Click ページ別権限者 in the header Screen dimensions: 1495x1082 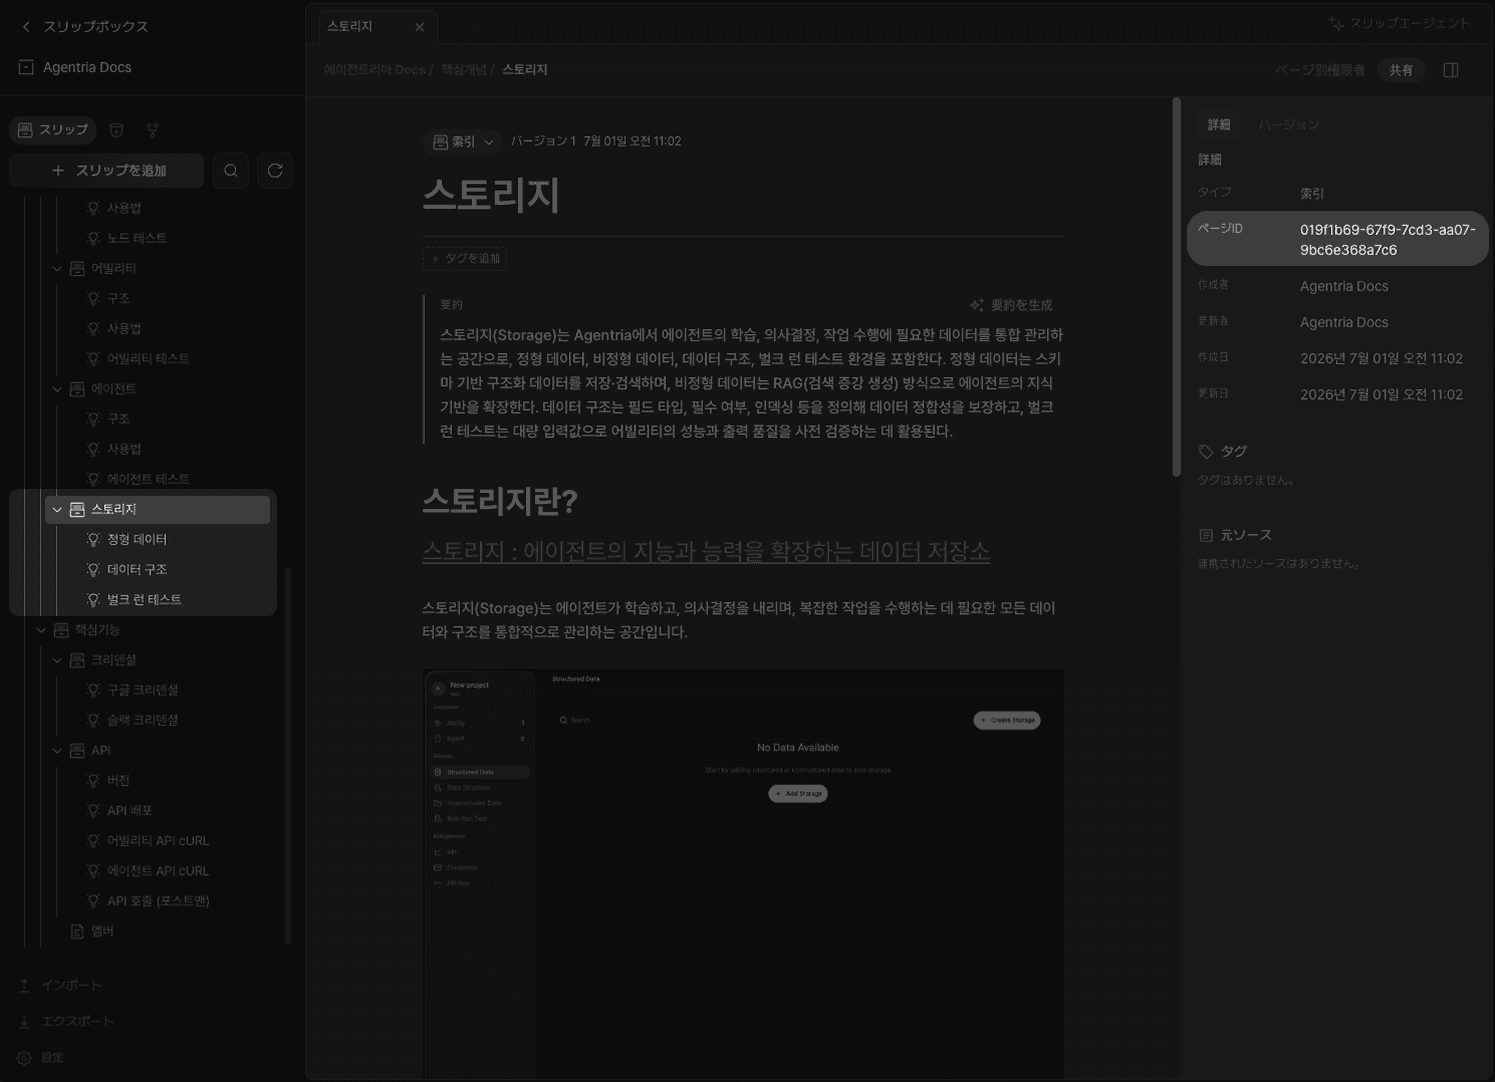click(1320, 70)
